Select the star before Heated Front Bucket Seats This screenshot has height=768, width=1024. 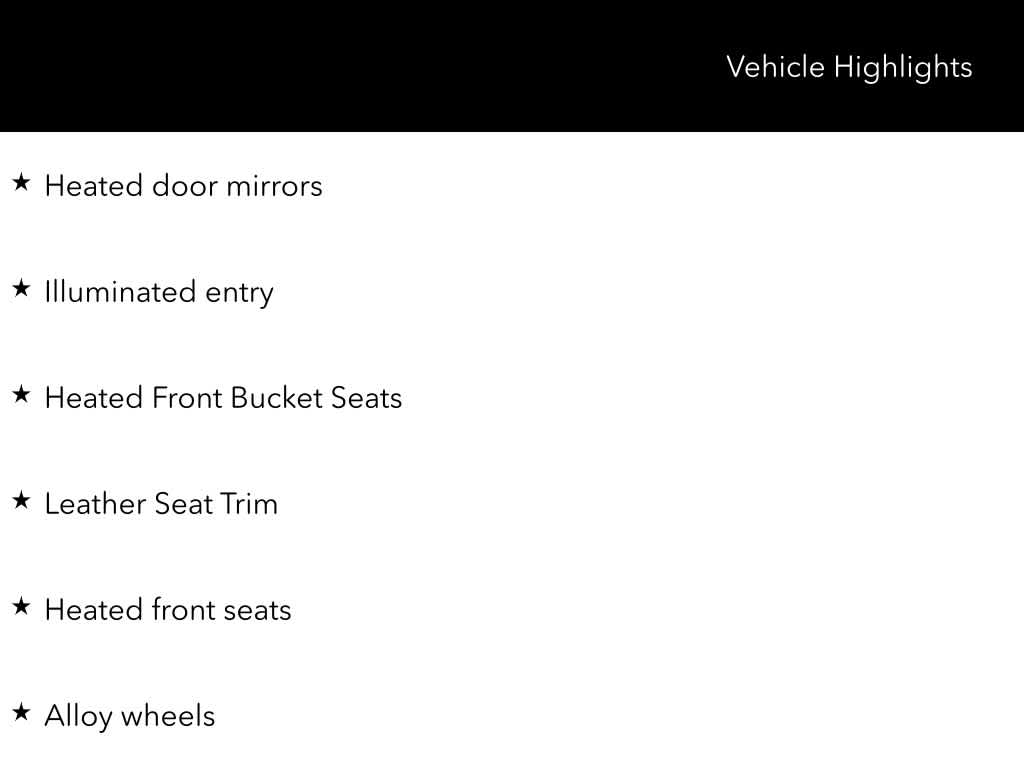tap(21, 395)
